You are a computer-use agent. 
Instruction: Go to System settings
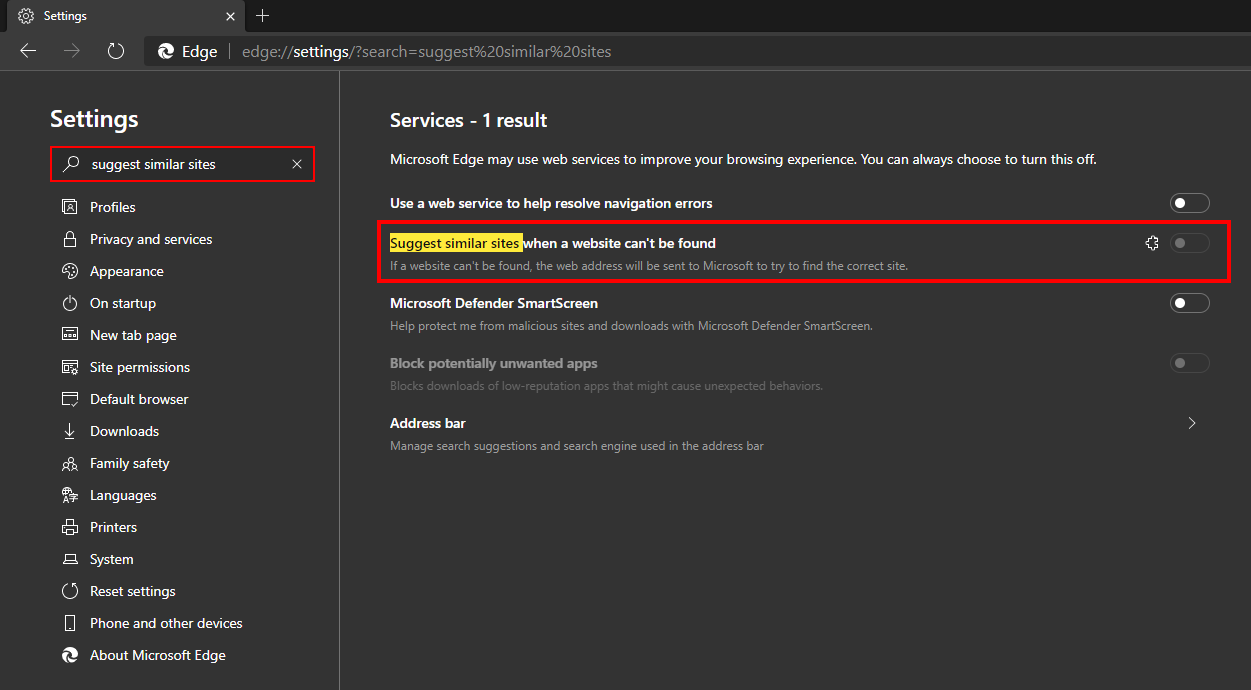pyautogui.click(x=111, y=559)
